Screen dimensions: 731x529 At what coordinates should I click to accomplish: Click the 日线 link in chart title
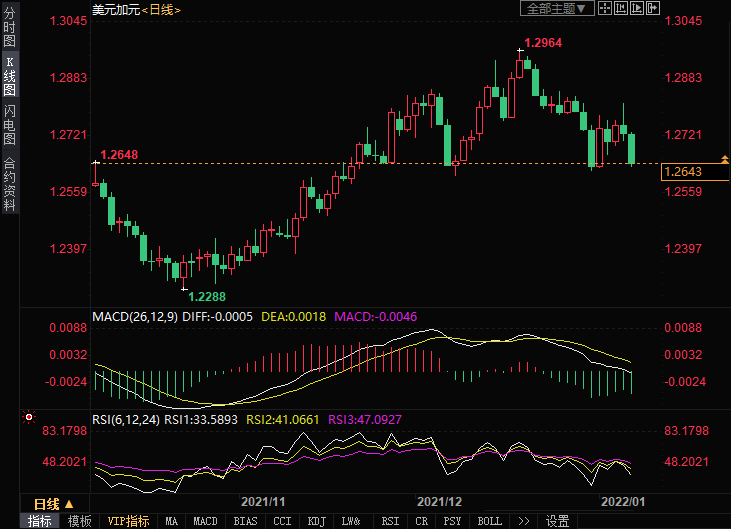(160, 9)
